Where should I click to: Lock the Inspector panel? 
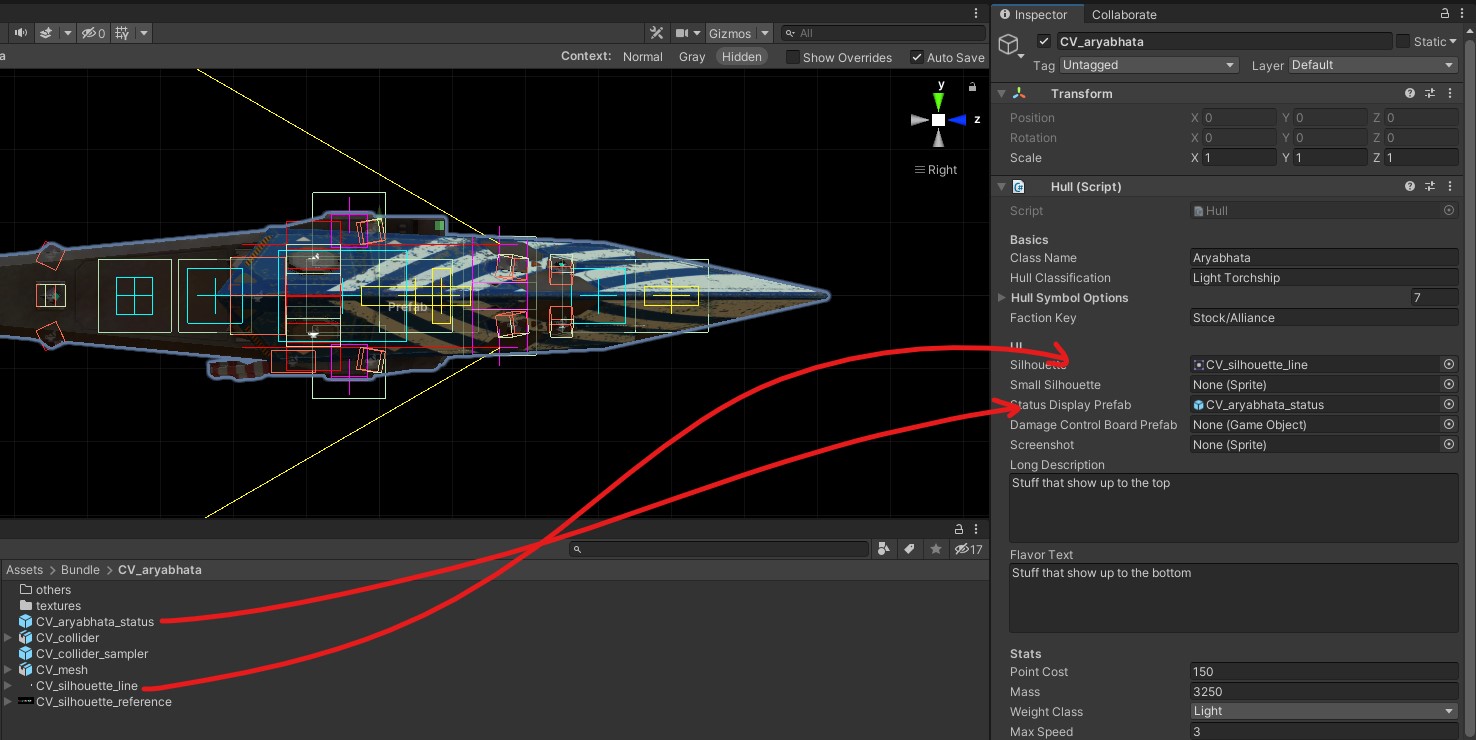click(1445, 14)
